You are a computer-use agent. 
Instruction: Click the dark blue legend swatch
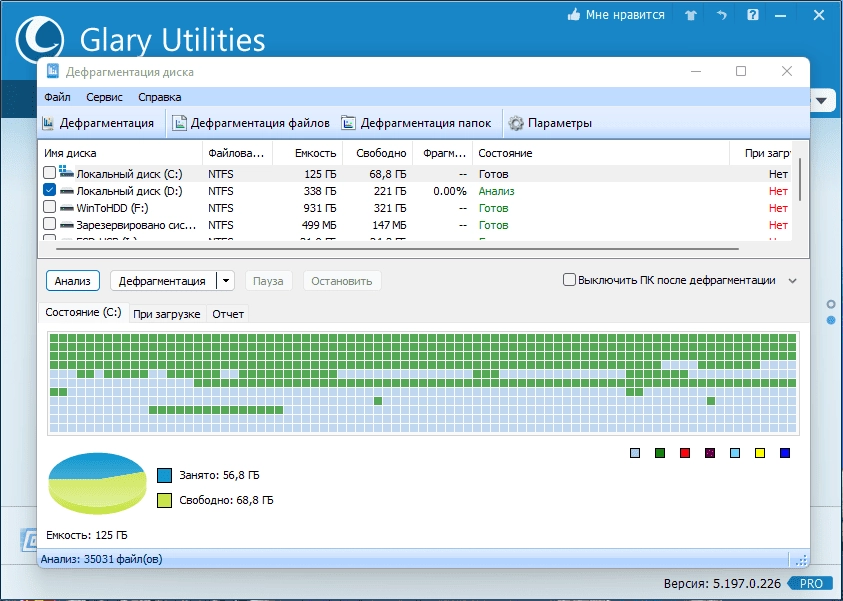(785, 453)
